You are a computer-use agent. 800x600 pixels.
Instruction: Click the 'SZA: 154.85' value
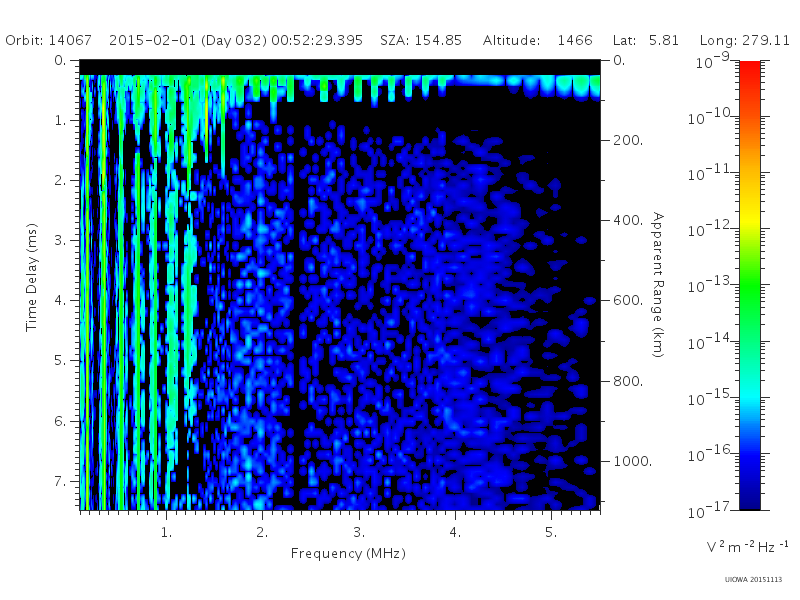point(421,40)
